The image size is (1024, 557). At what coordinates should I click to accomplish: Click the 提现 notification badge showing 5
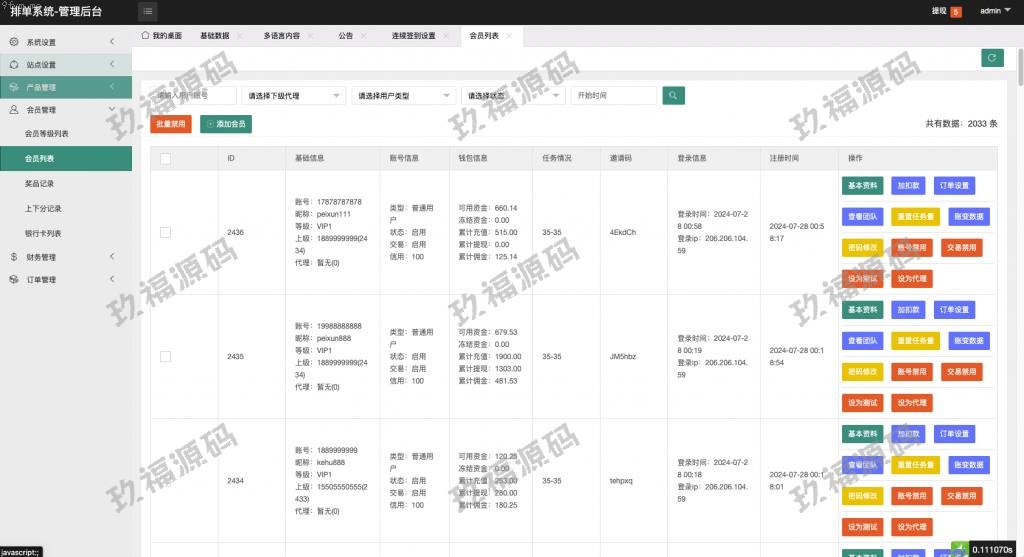coord(955,12)
